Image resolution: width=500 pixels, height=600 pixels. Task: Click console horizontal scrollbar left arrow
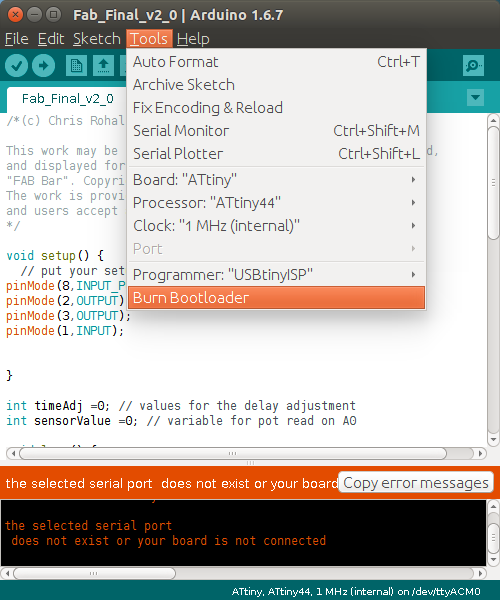pos(7,573)
